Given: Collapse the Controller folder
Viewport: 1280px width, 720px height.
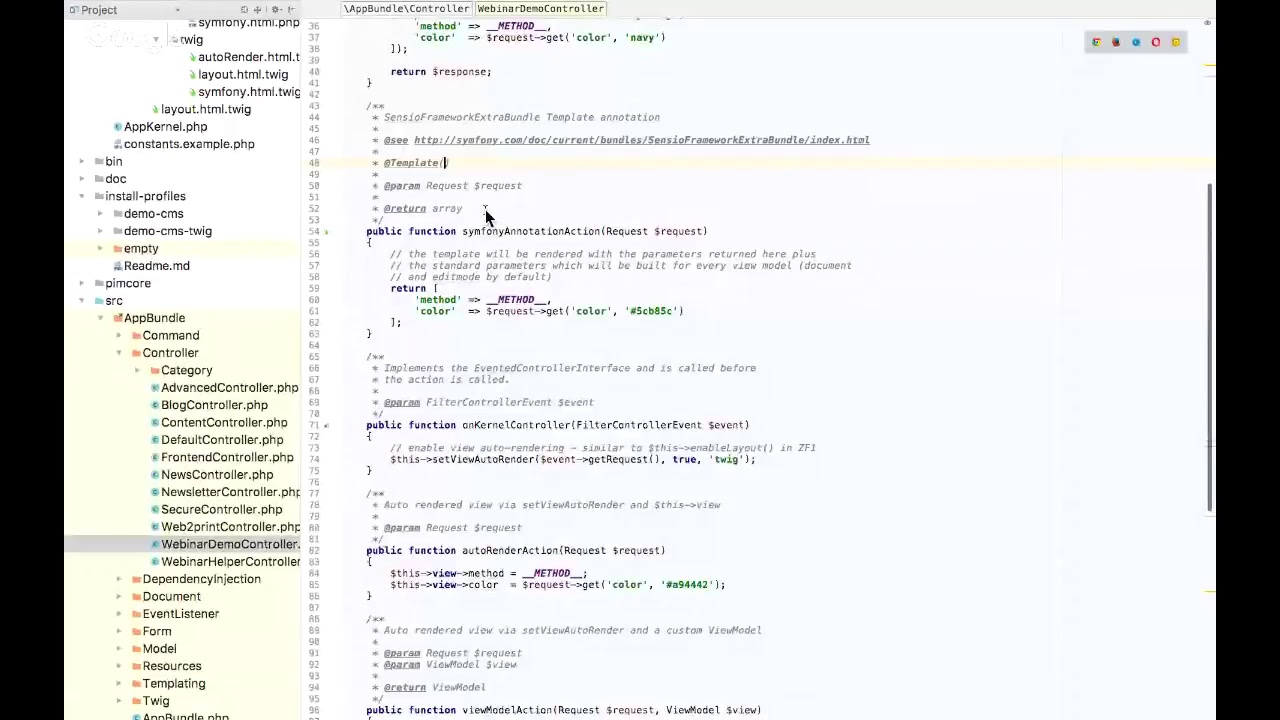Looking at the screenshot, I should pos(119,353).
